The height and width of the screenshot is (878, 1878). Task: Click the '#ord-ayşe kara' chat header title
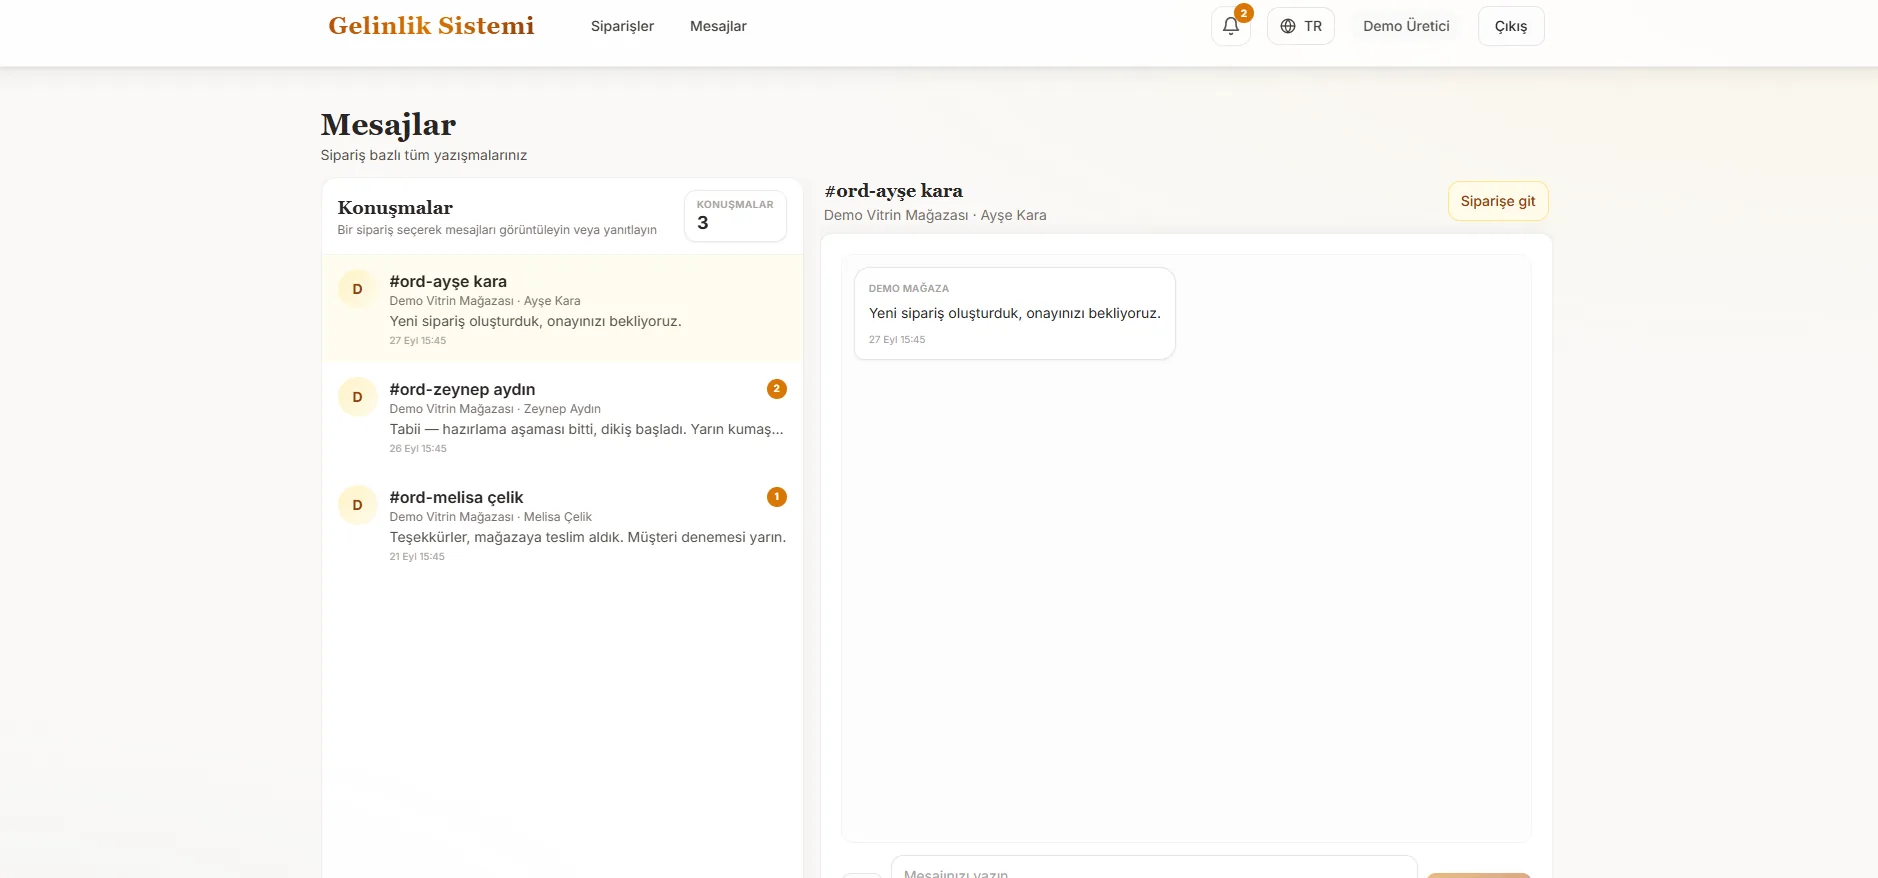(x=893, y=191)
